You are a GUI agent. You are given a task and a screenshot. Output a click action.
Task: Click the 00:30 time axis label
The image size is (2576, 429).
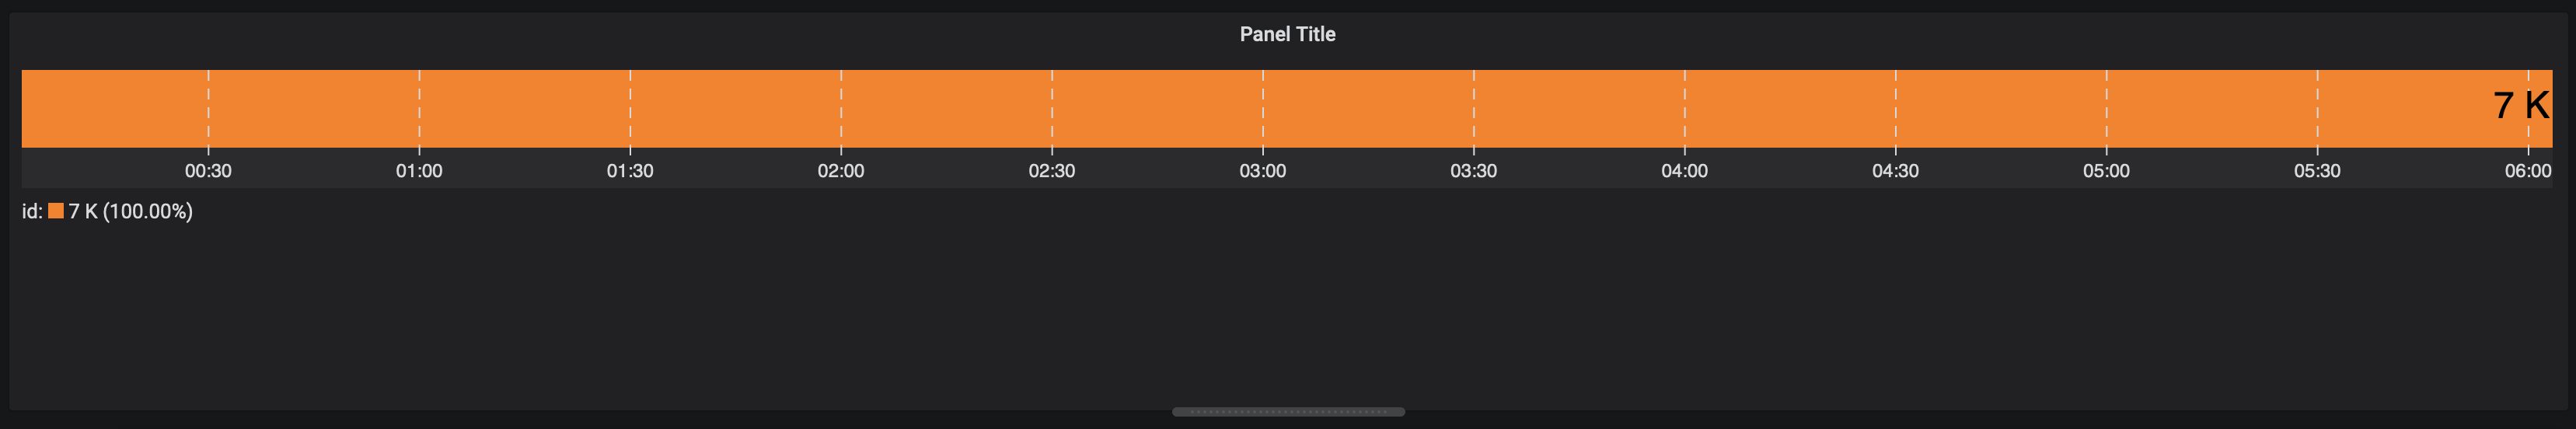208,171
